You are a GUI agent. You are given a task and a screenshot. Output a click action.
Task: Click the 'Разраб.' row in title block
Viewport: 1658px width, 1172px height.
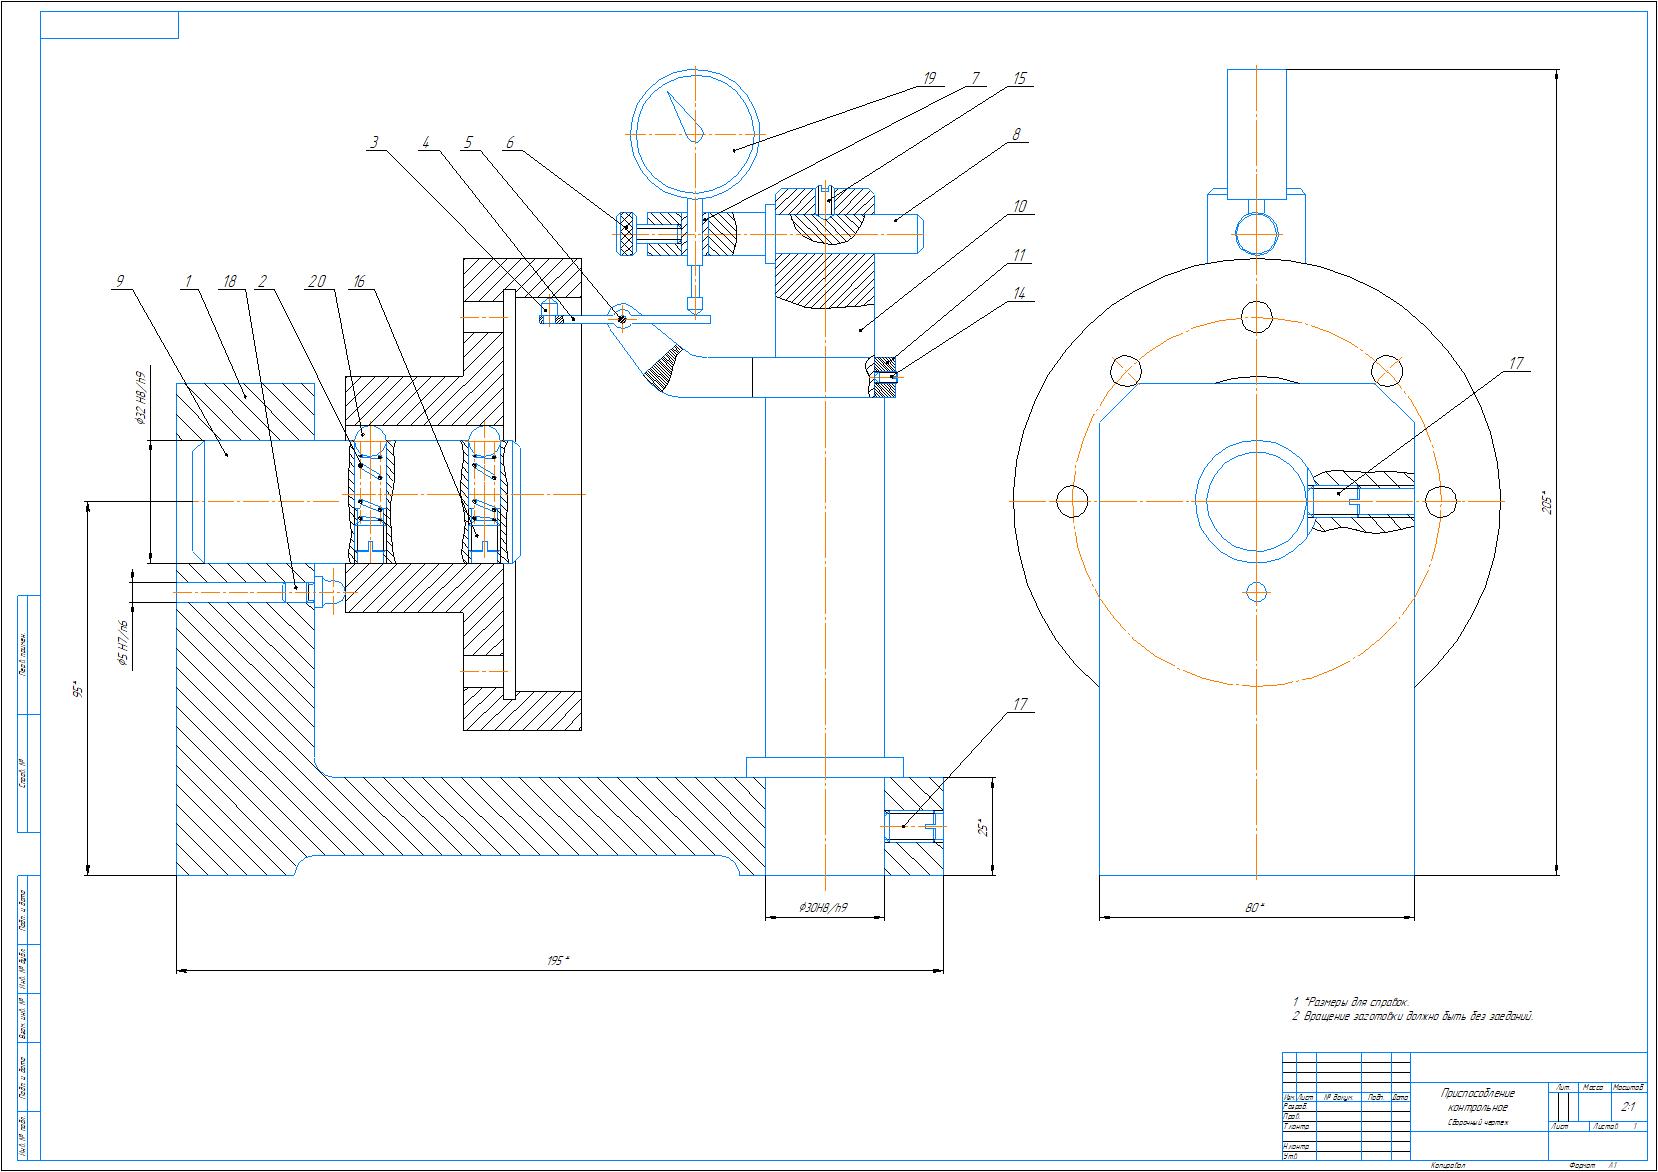(1296, 1106)
